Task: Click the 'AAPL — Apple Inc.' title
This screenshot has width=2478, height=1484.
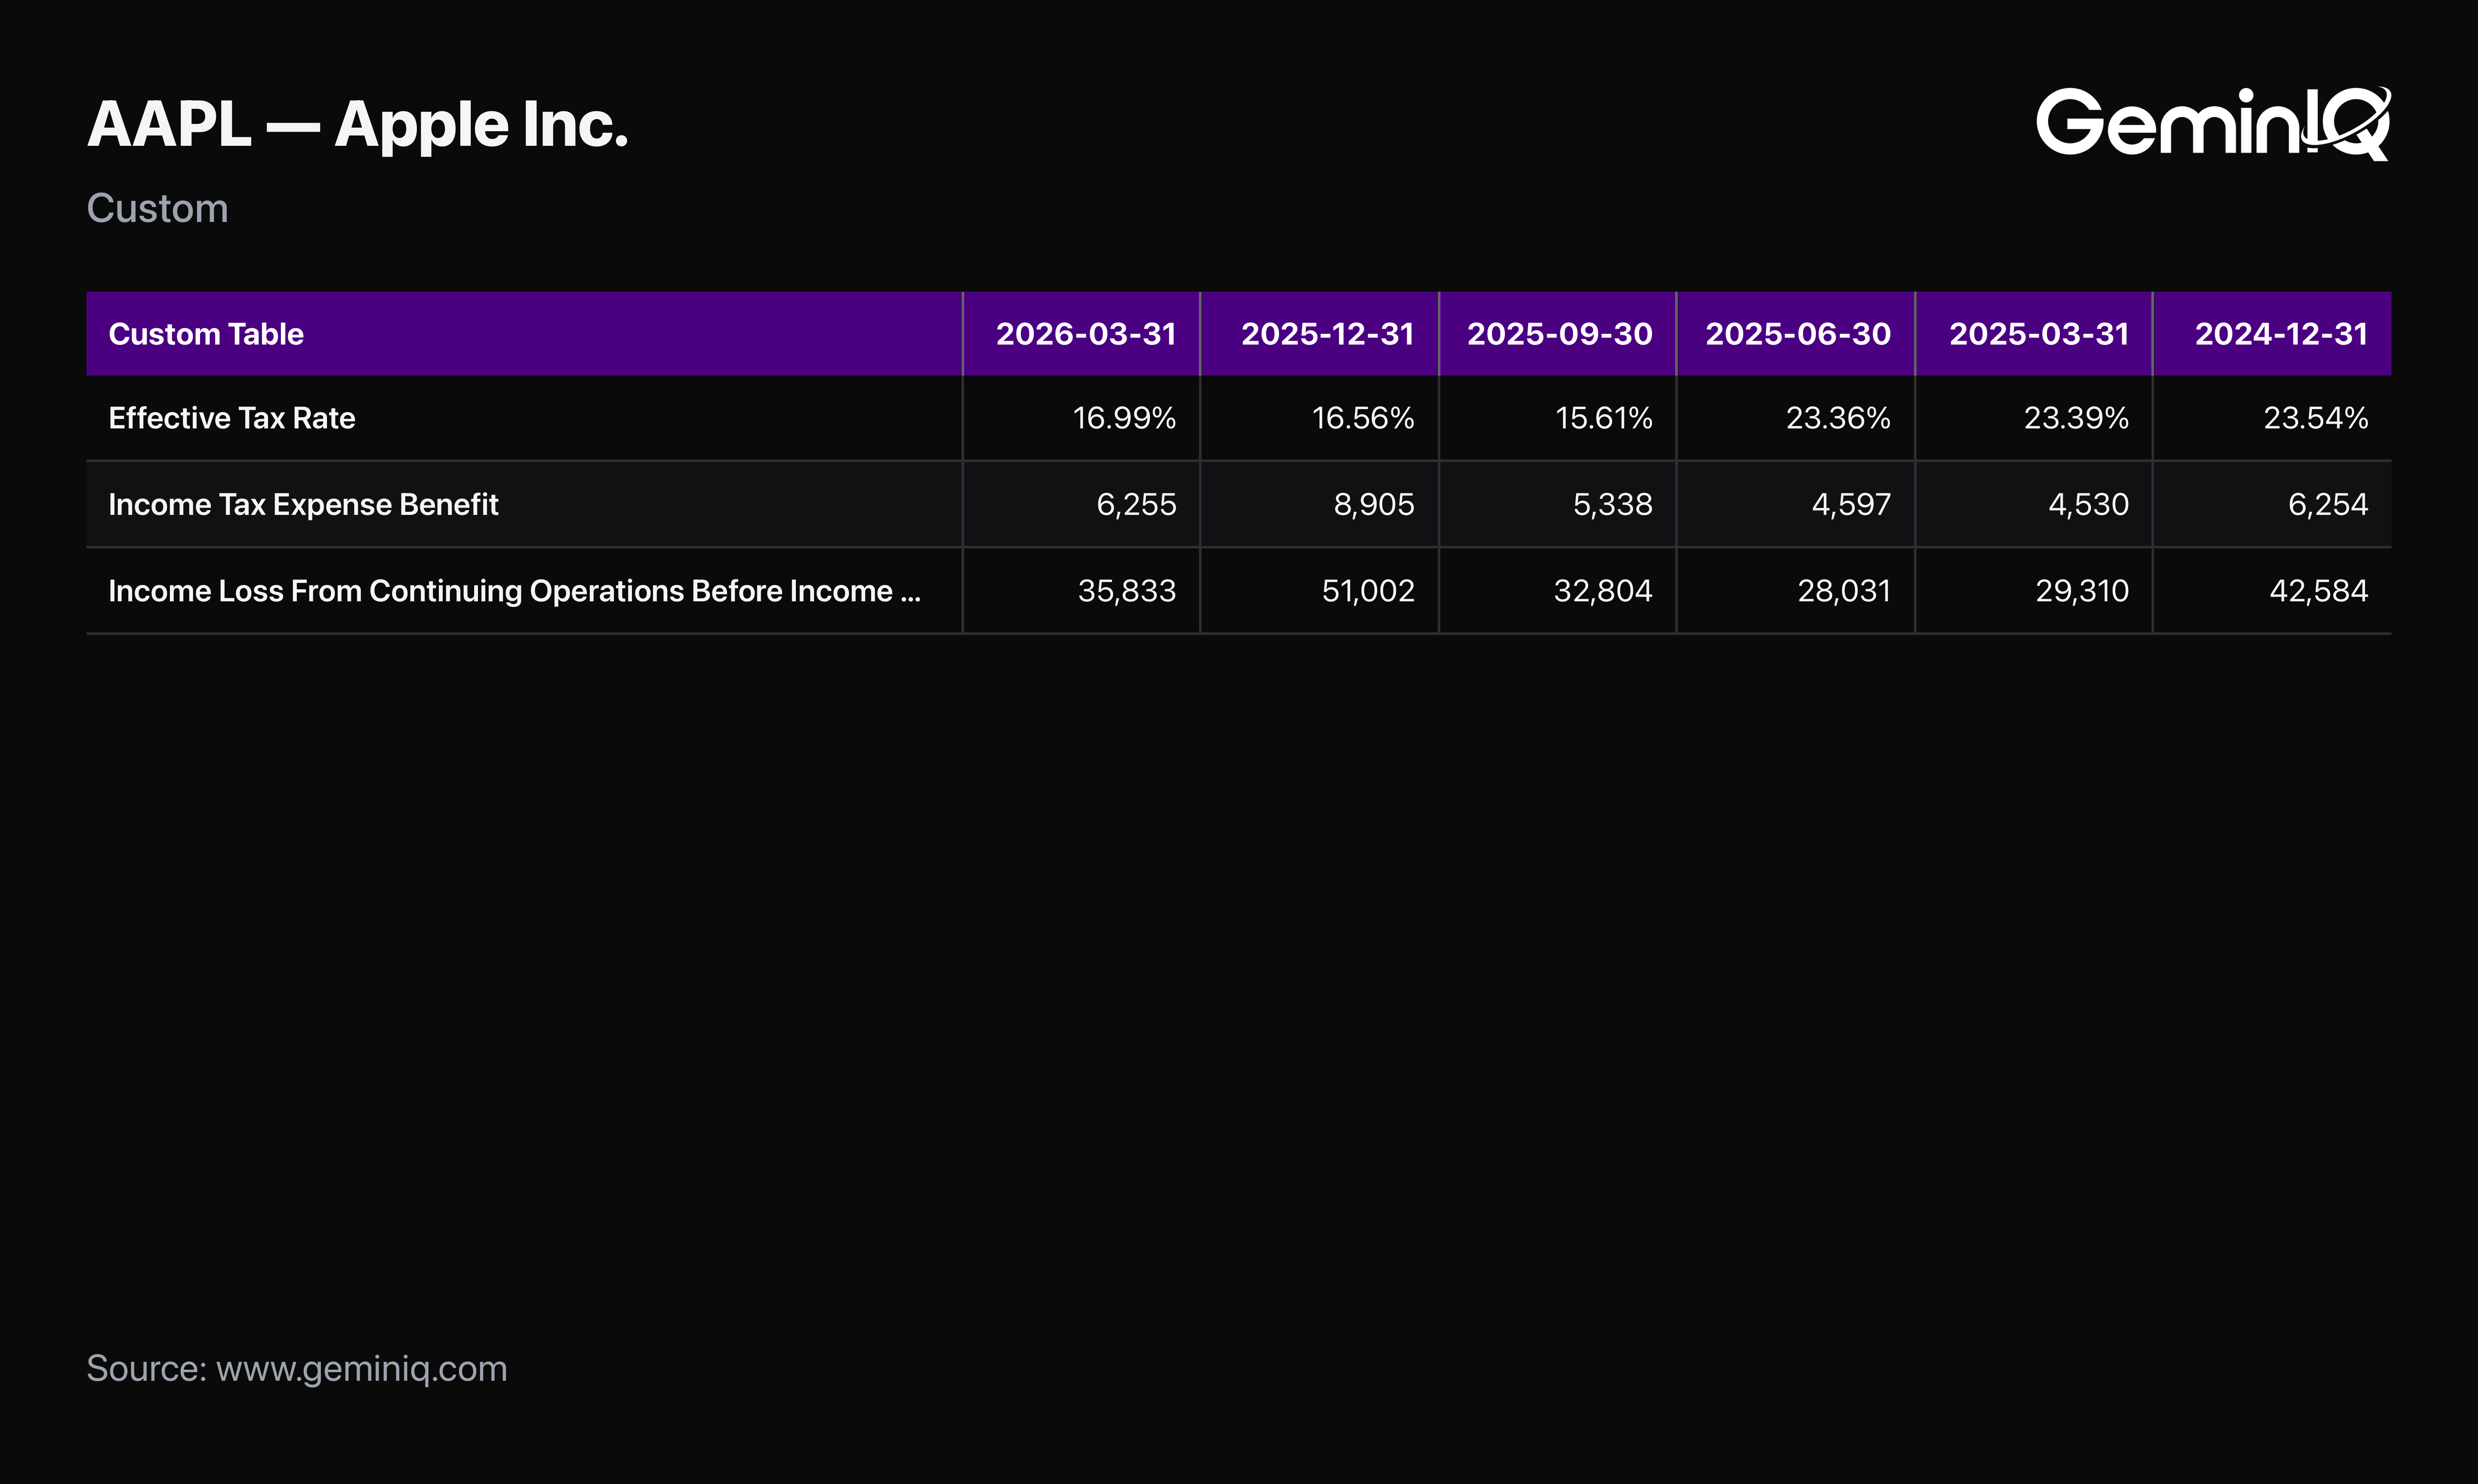Action: click(x=357, y=125)
